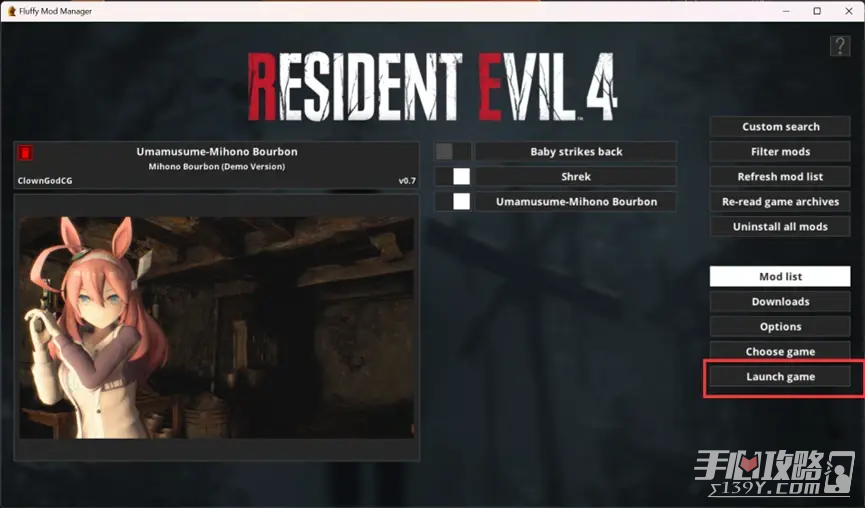Toggle the Baby strikes back mod switch

[453, 152]
